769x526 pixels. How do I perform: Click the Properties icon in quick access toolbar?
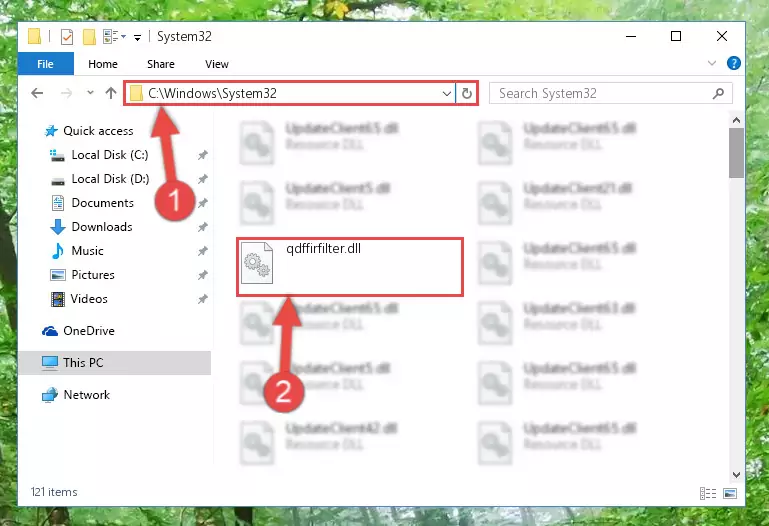(67, 36)
